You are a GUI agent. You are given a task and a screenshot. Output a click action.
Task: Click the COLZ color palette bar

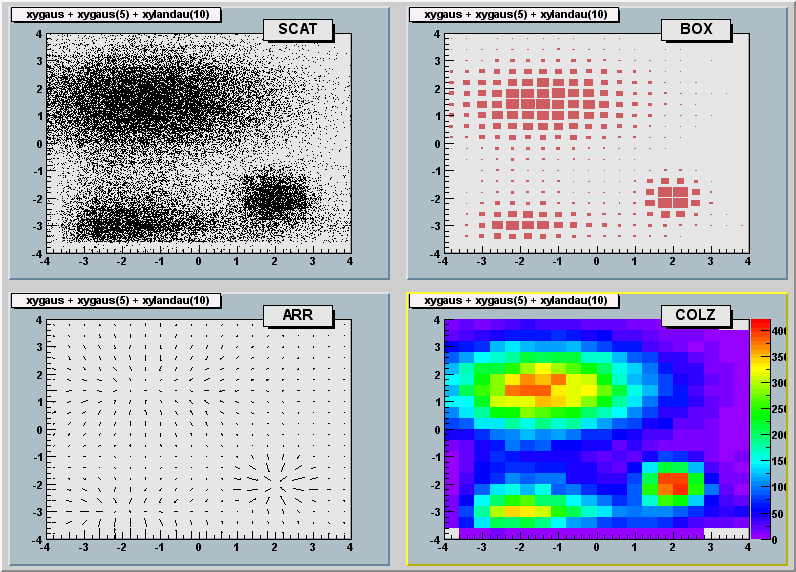pos(760,430)
